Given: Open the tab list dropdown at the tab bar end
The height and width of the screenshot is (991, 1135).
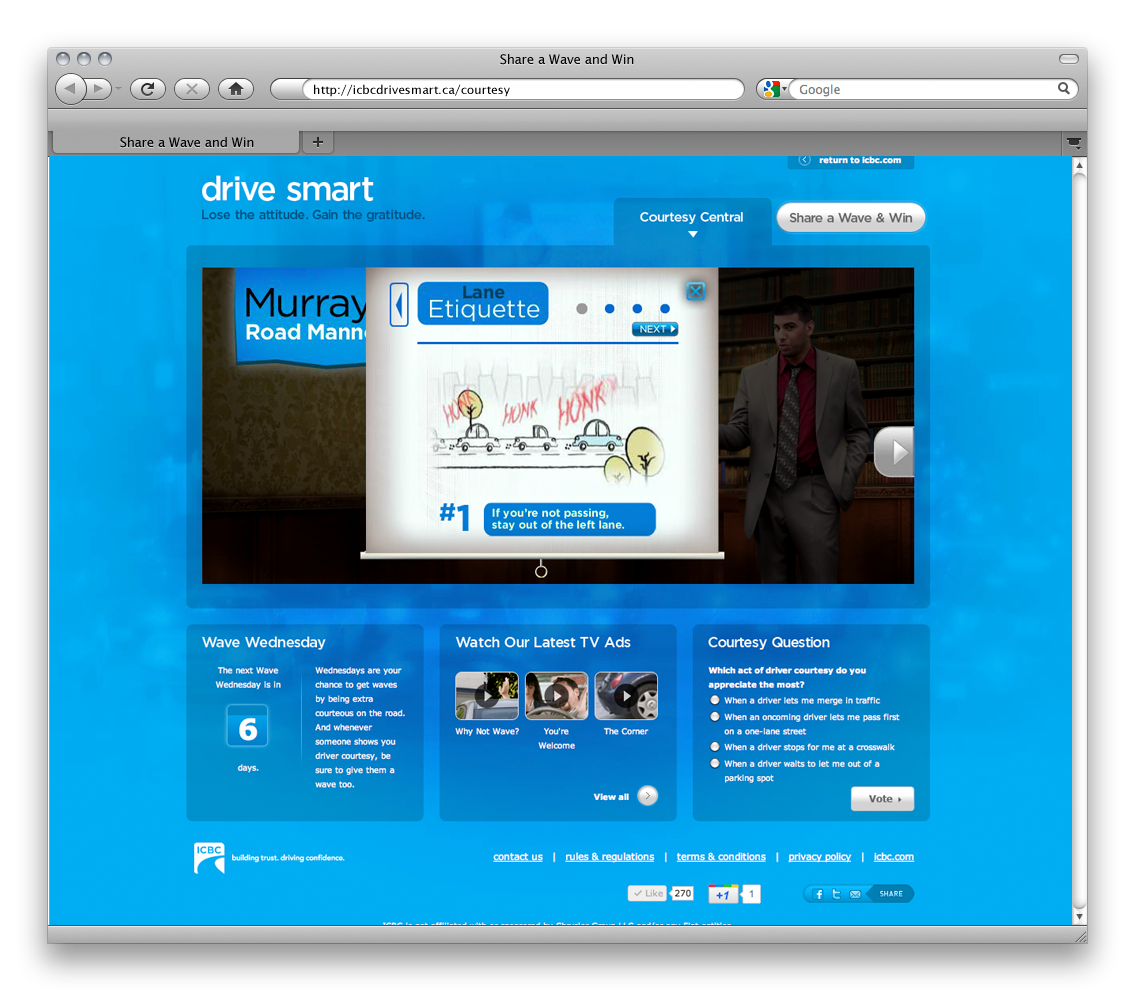Looking at the screenshot, I should 1073,143.
